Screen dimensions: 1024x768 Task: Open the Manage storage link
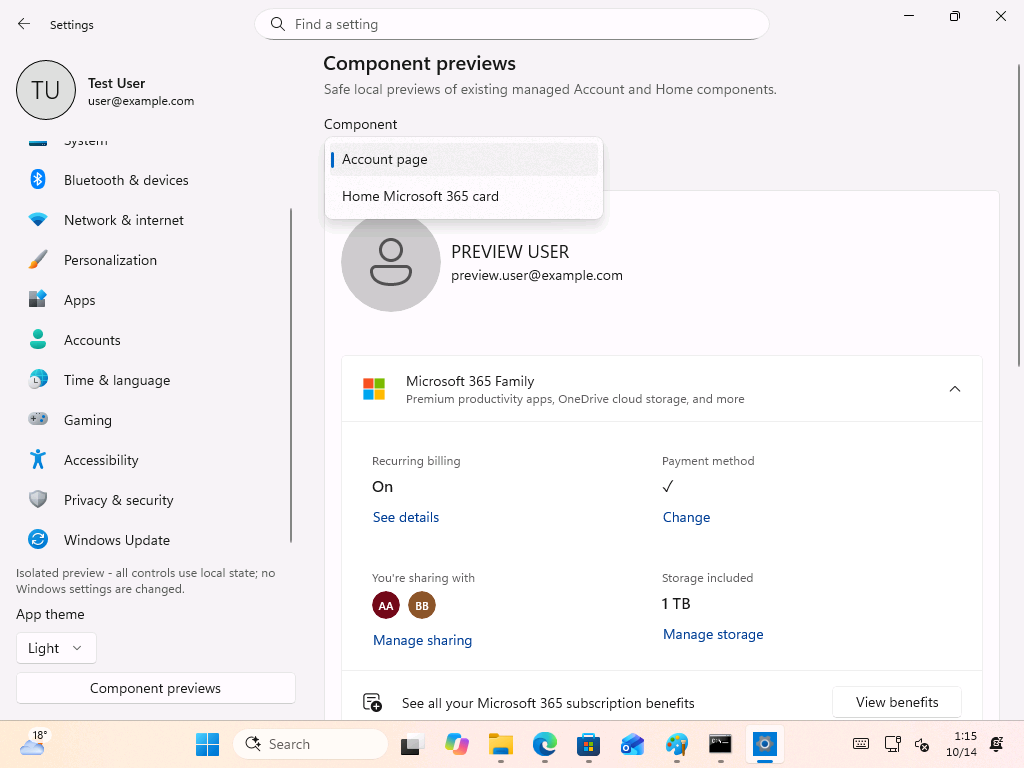point(712,634)
